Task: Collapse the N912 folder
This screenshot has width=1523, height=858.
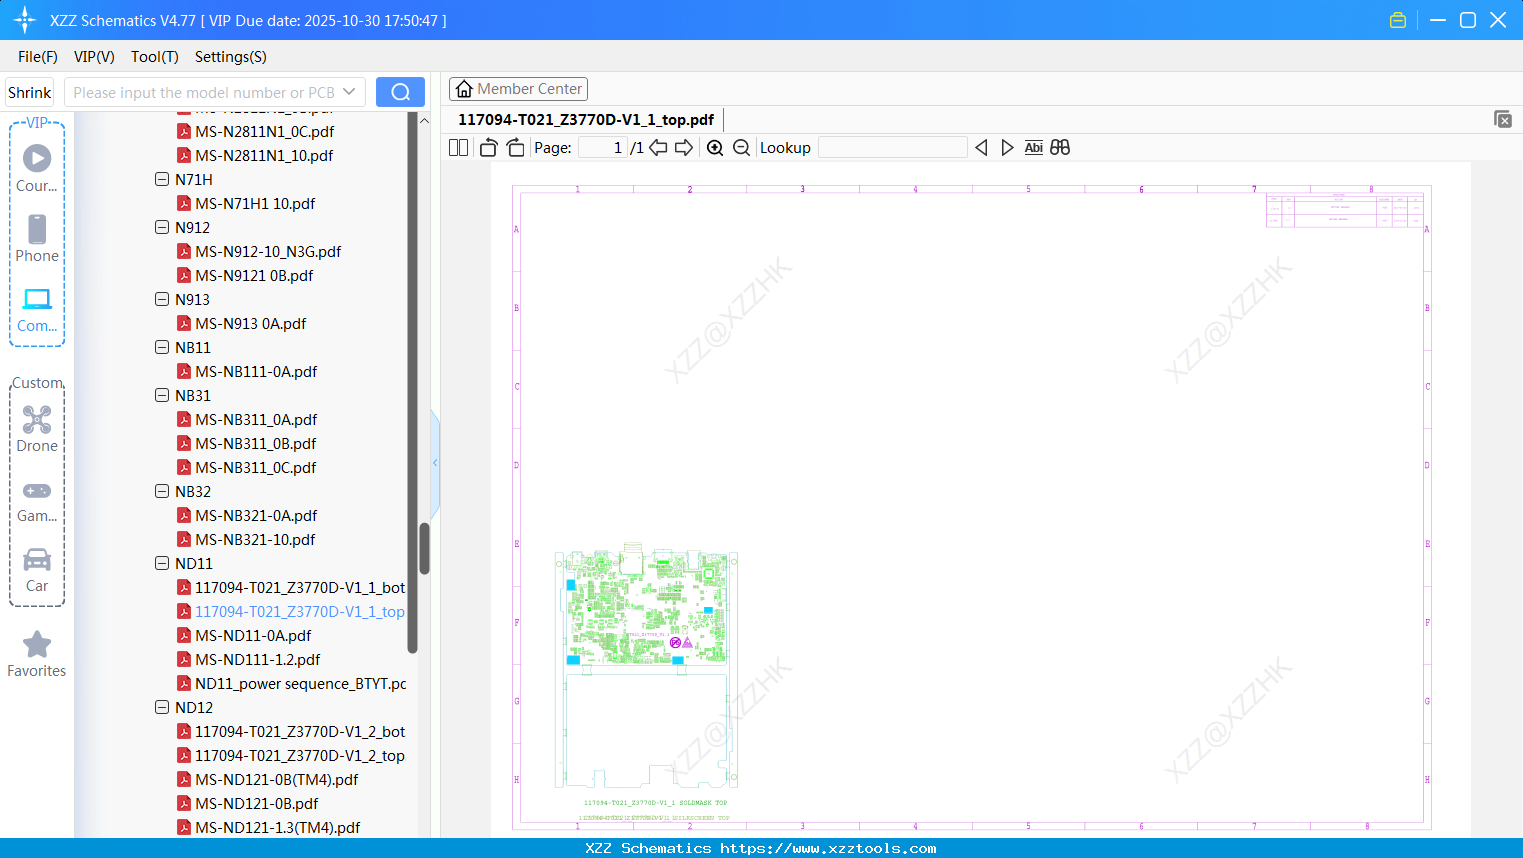Action: [162, 228]
